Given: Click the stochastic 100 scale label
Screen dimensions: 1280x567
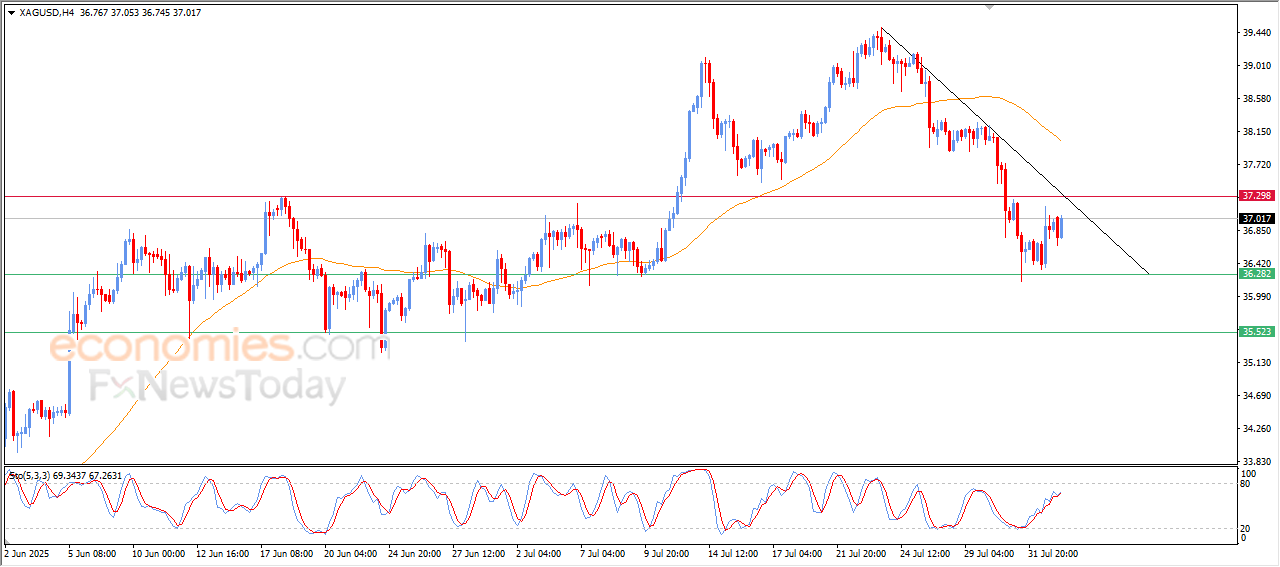Looking at the screenshot, I should [1249, 473].
